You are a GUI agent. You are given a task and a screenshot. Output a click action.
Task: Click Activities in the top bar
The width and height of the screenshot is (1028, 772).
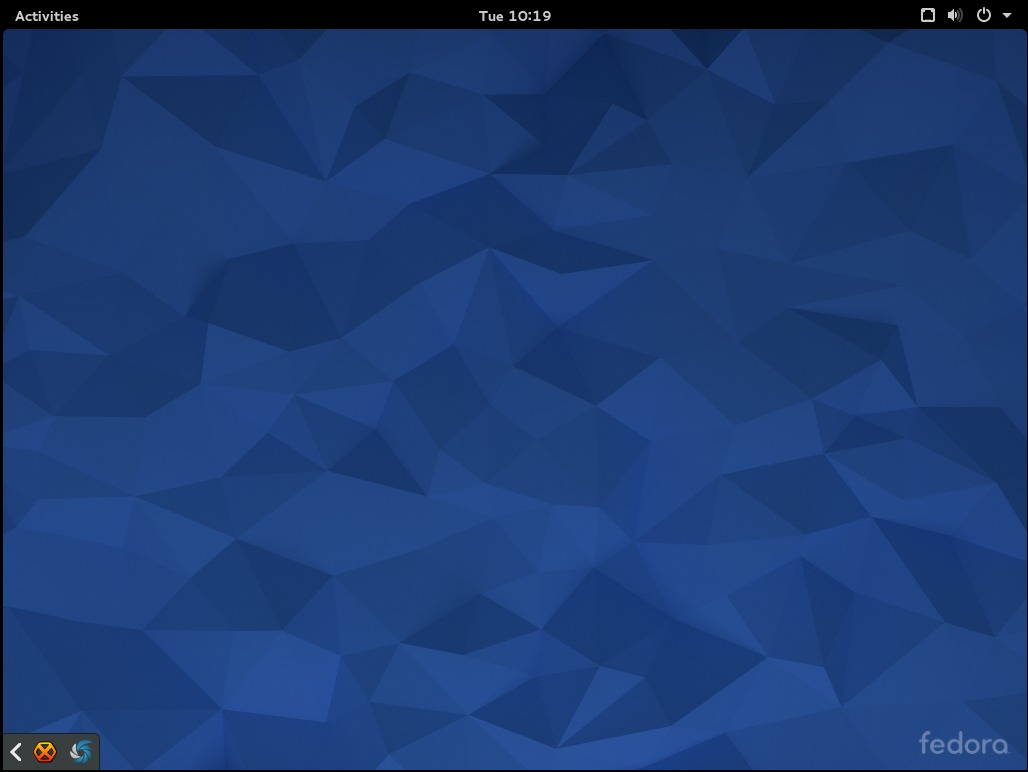coord(46,15)
